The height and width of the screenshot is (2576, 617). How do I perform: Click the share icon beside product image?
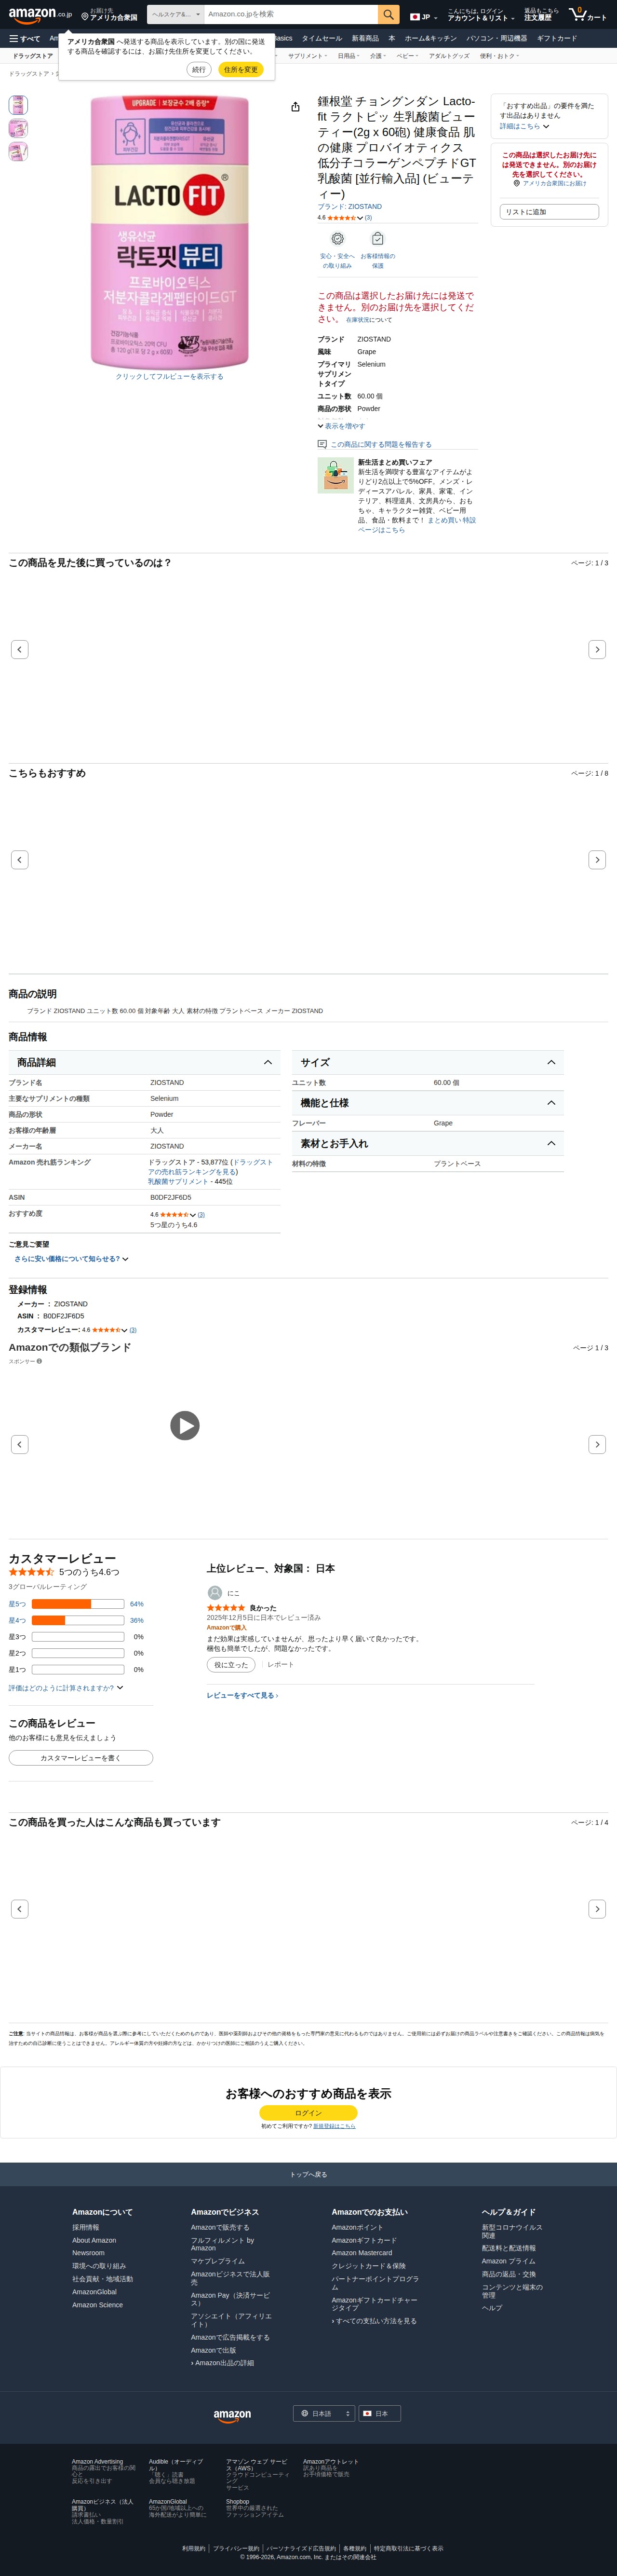point(295,107)
